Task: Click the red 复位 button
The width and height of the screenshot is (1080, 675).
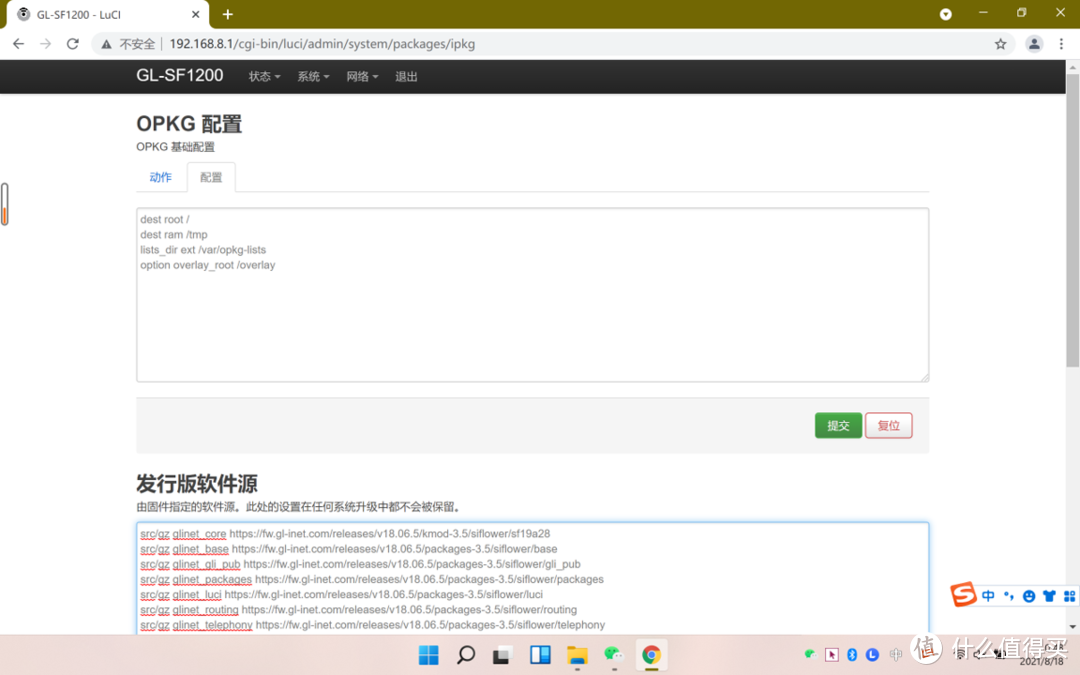Action: 889,426
